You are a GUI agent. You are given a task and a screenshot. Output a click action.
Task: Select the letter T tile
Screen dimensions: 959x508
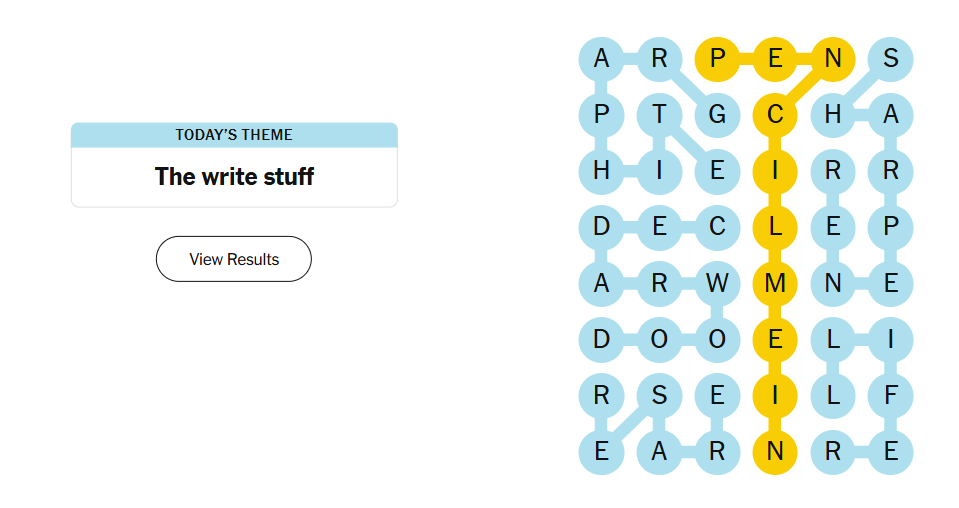pyautogui.click(x=659, y=115)
